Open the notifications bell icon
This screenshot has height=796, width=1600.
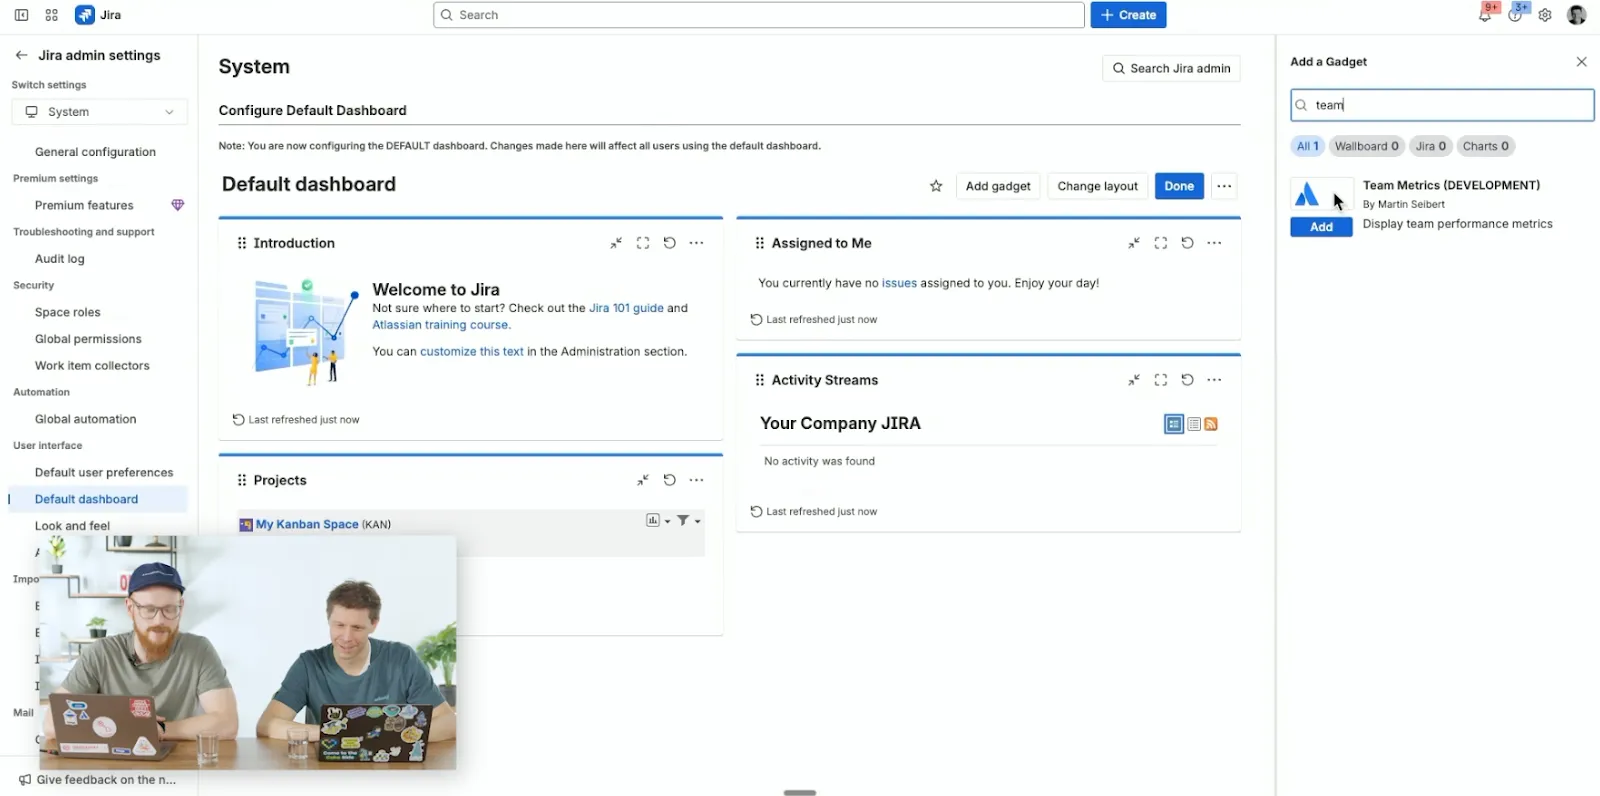coord(1485,15)
